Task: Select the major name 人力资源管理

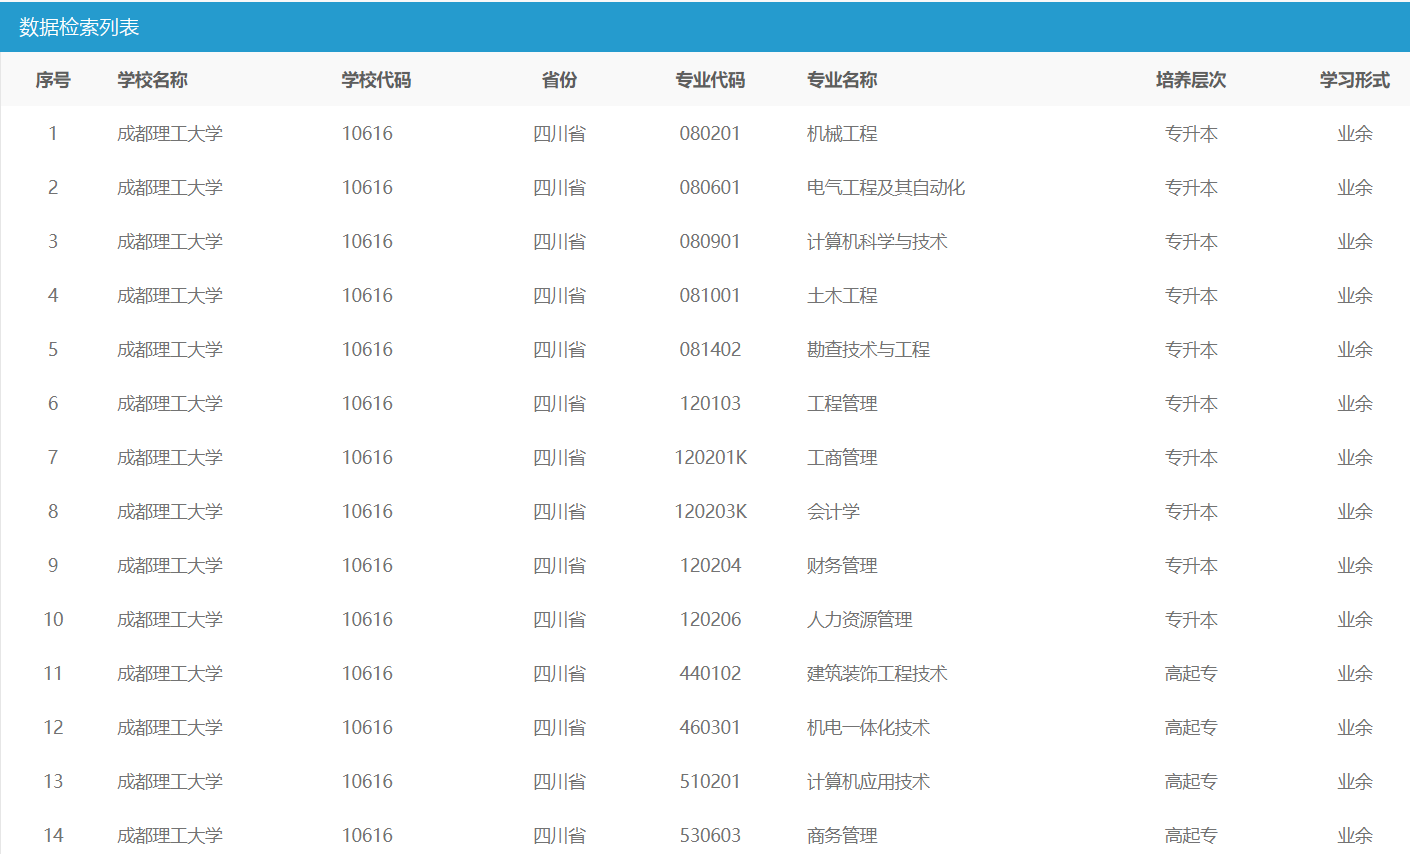Action: coord(860,620)
